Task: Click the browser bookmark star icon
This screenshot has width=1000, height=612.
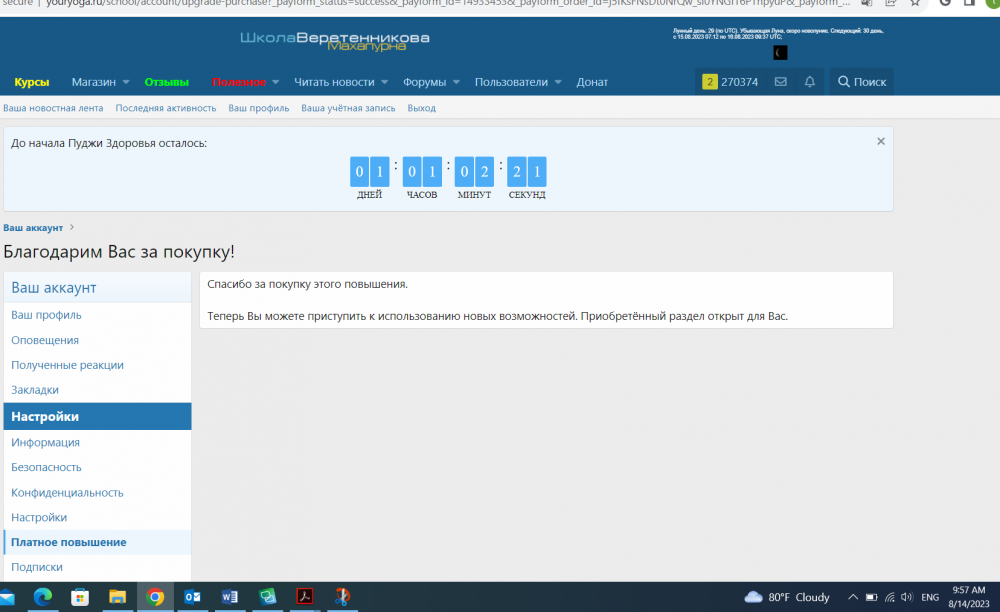Action: point(915,3)
